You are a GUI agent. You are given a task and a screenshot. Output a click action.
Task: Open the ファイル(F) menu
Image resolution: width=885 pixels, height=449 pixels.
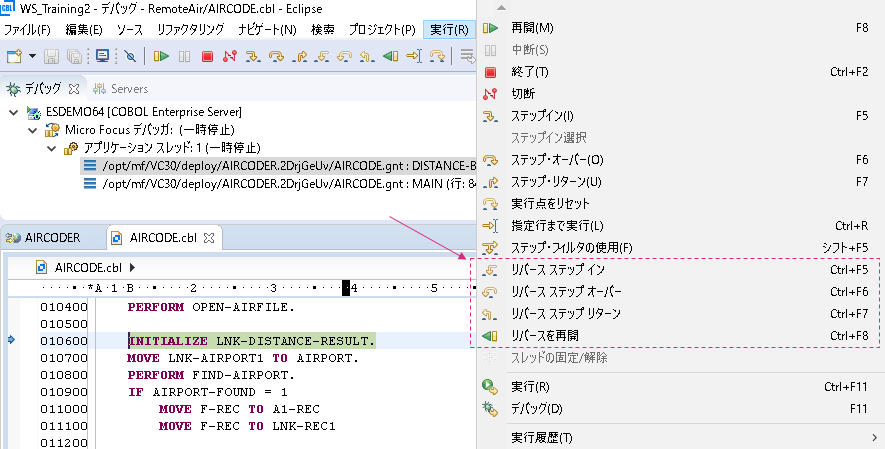(x=27, y=29)
